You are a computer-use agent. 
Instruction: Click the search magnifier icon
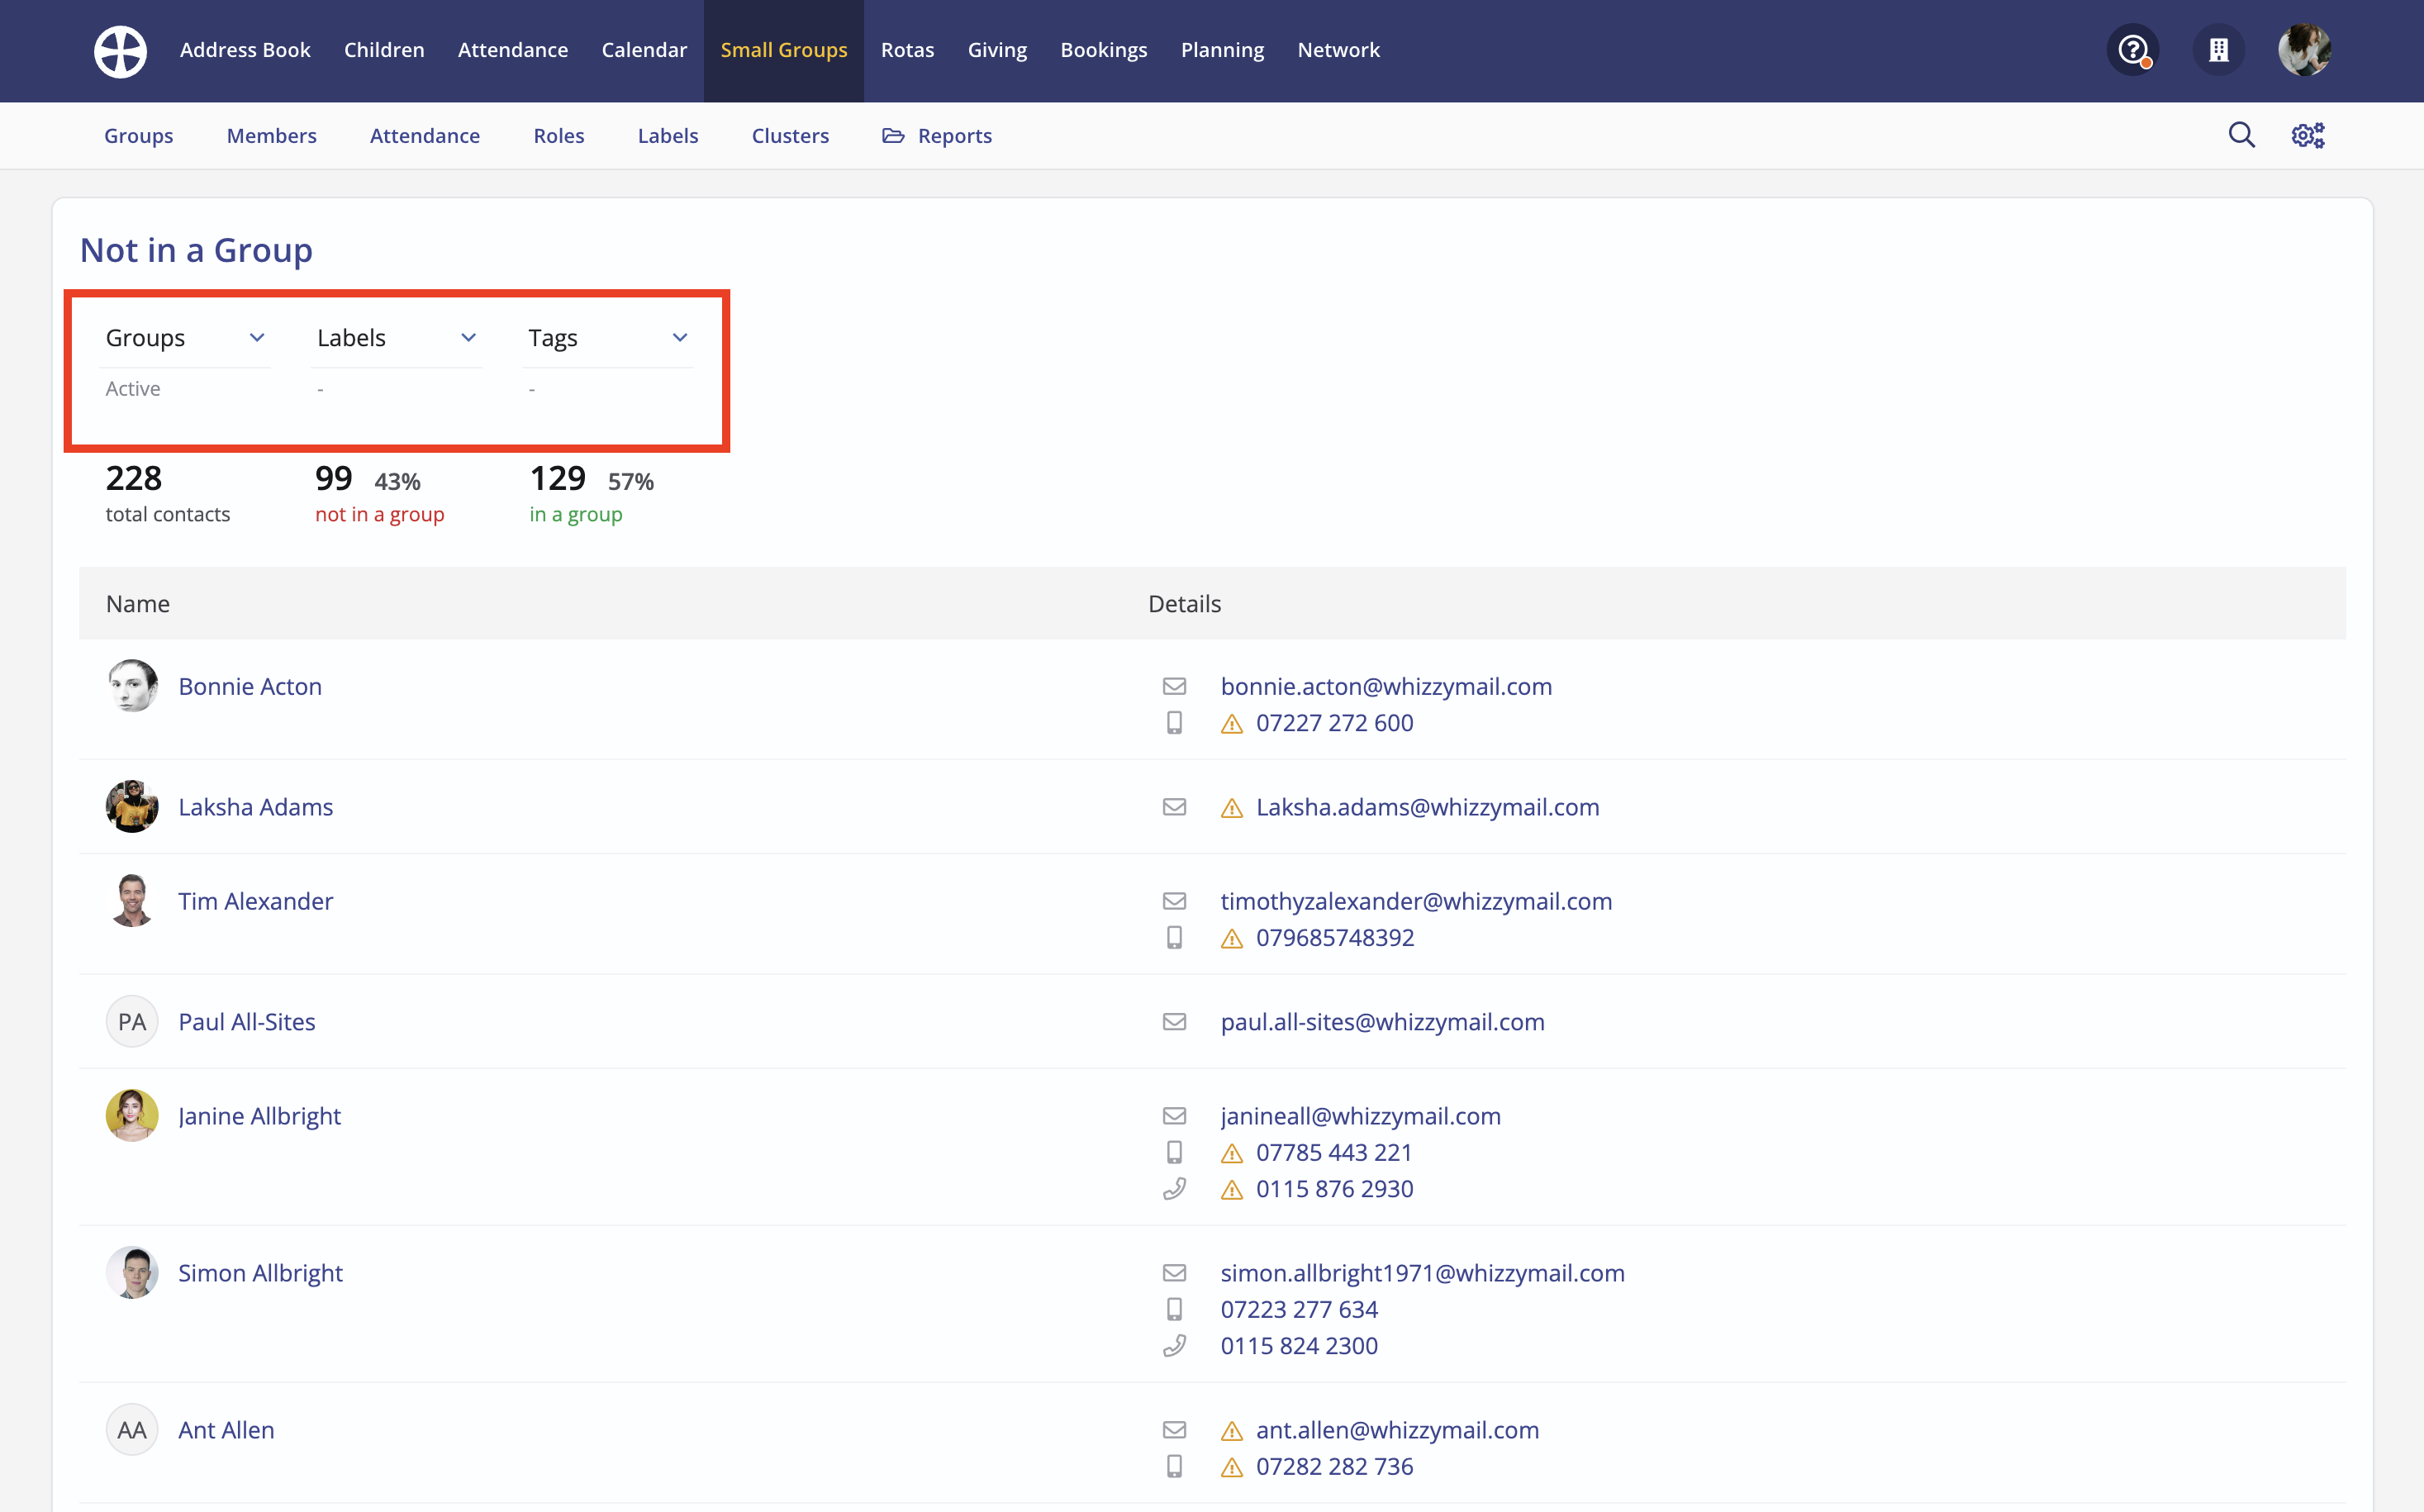[2241, 135]
